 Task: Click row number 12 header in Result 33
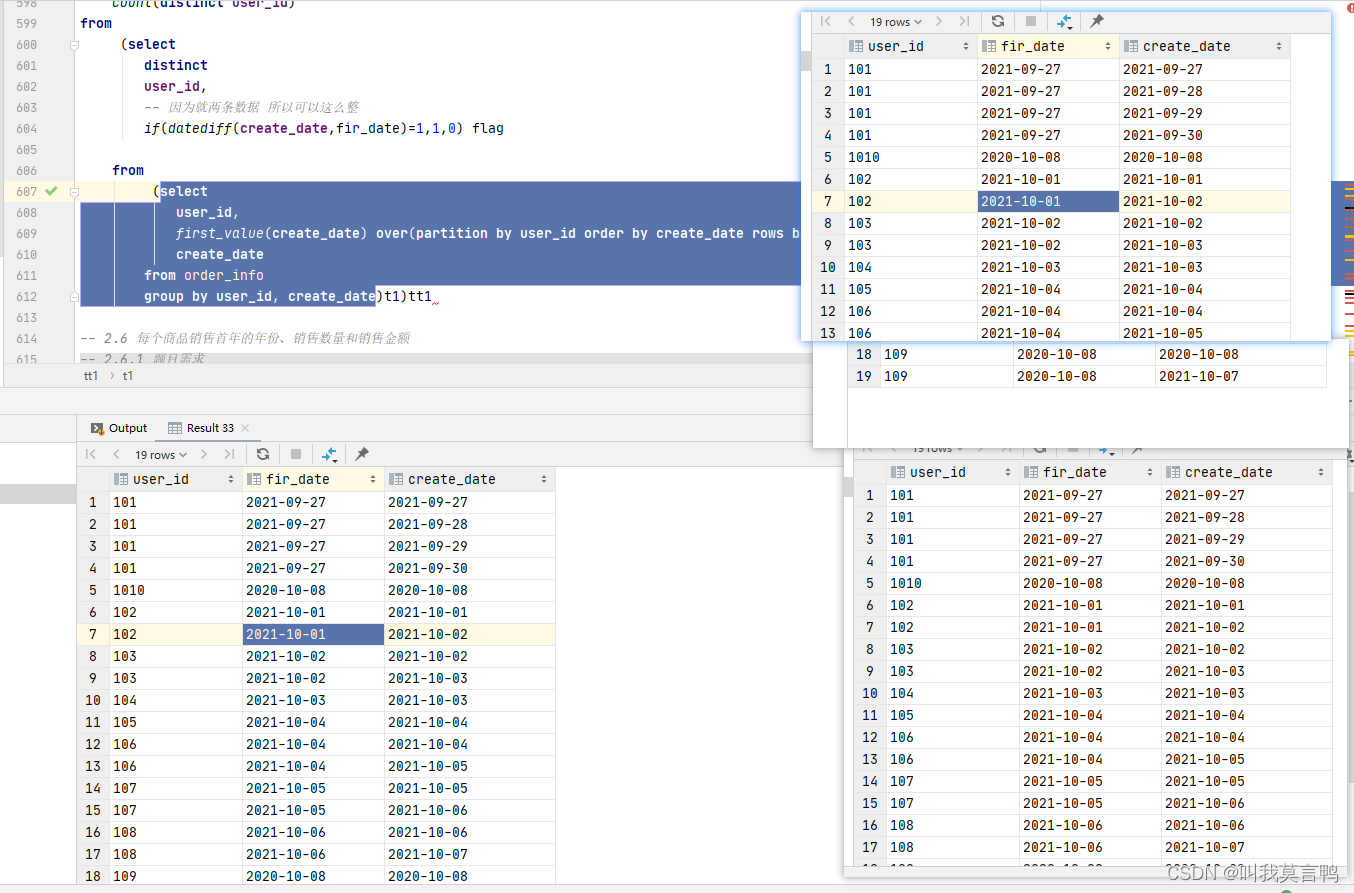pyautogui.click(x=93, y=744)
